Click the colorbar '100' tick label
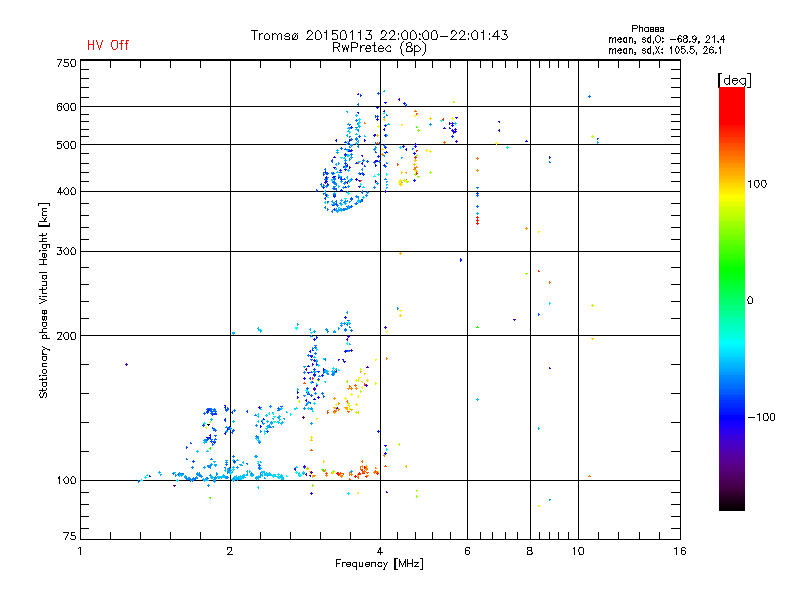The height and width of the screenshot is (600, 800). coord(757,184)
